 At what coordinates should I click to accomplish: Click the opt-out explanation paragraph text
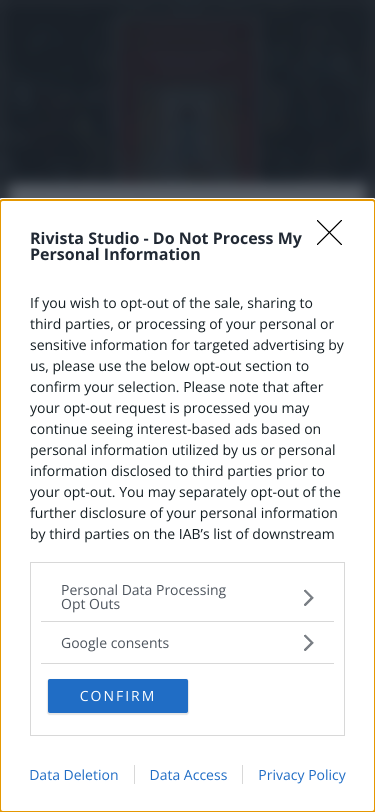pyautogui.click(x=187, y=418)
